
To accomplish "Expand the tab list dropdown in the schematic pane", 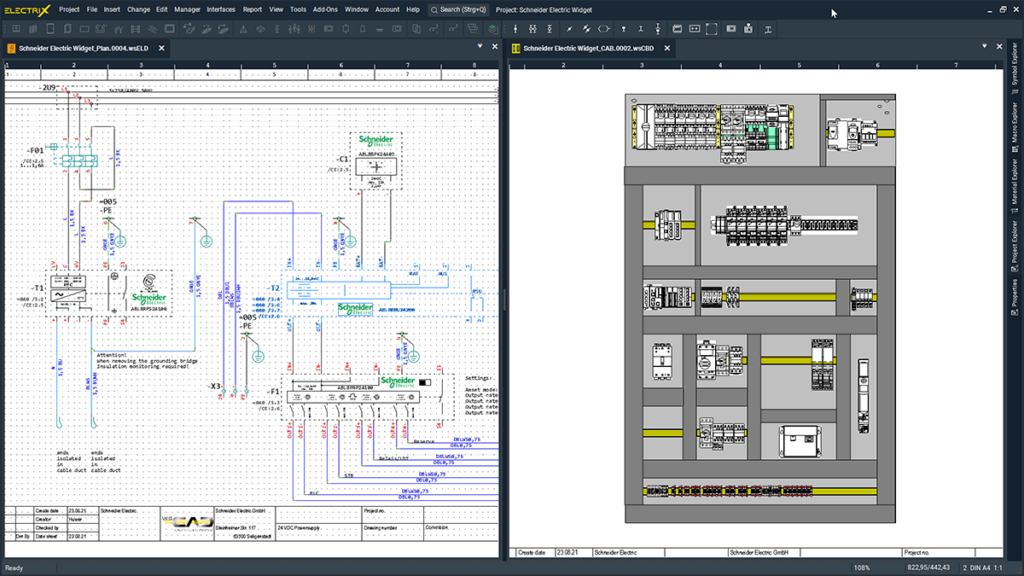I will coord(480,46).
